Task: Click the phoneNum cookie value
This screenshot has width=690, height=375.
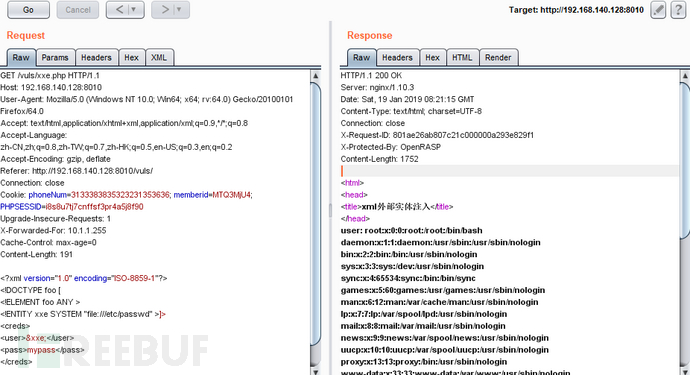Action: (x=120, y=195)
